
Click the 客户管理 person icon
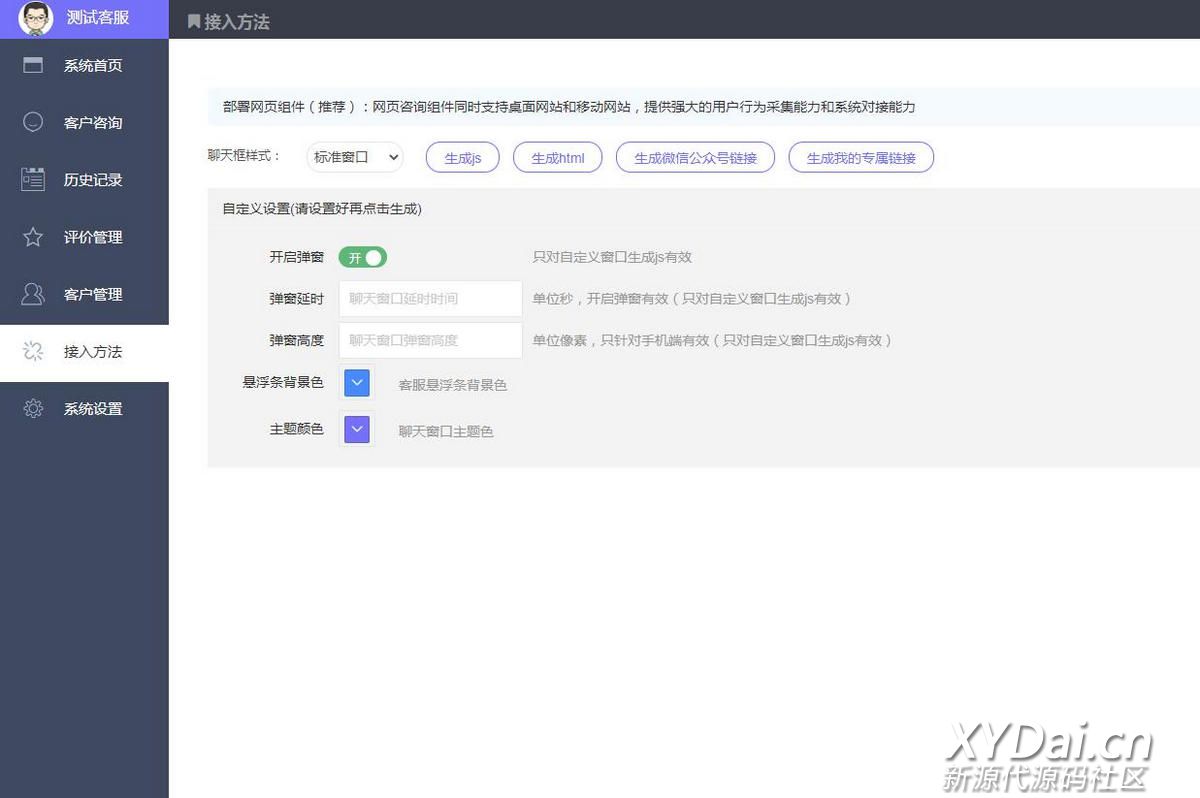(x=33, y=294)
